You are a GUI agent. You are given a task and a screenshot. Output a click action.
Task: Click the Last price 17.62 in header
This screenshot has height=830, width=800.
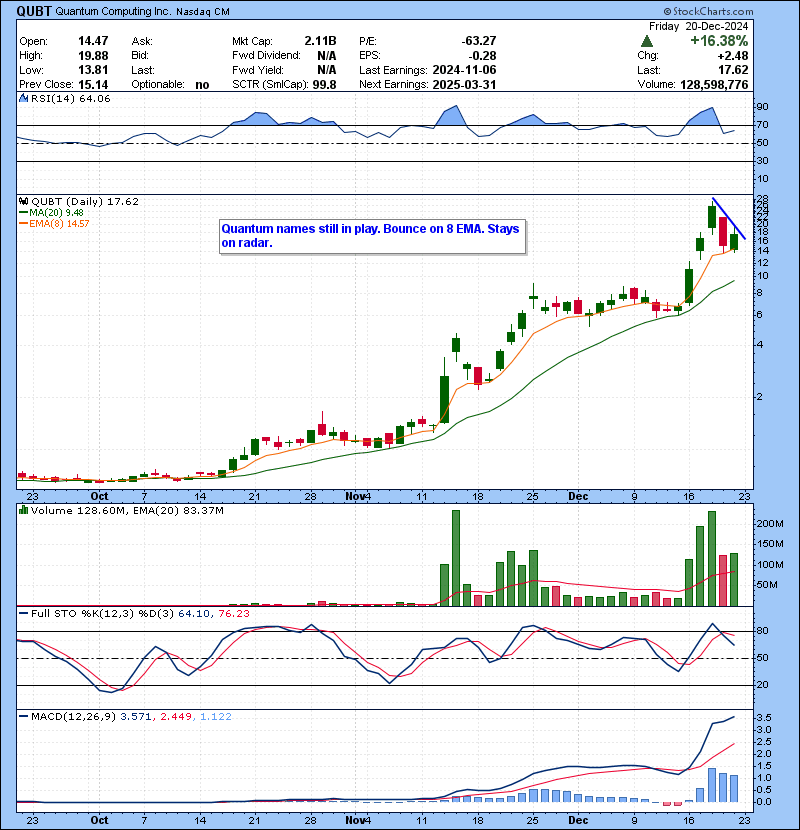pos(733,70)
